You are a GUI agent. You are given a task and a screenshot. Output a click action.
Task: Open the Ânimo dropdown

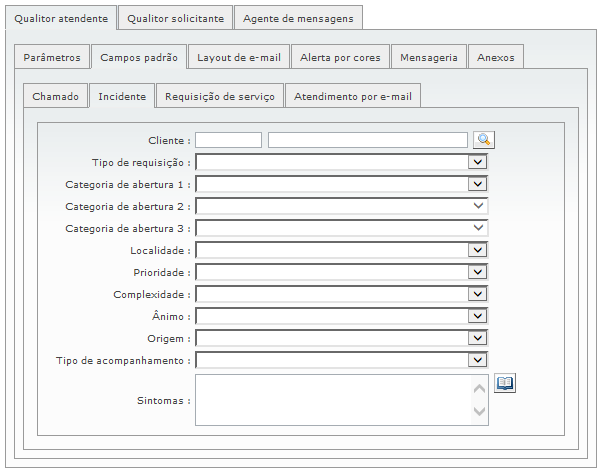coord(341,316)
